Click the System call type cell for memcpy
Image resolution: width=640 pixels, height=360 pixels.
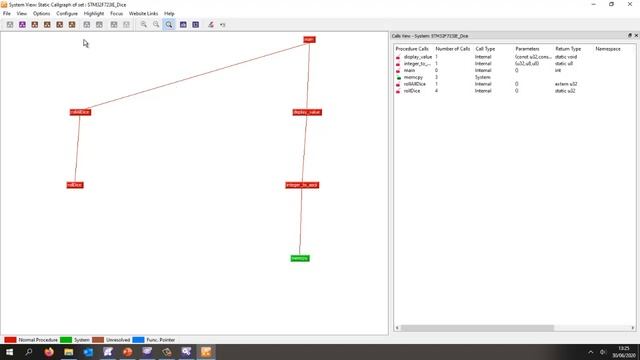tap(482, 77)
